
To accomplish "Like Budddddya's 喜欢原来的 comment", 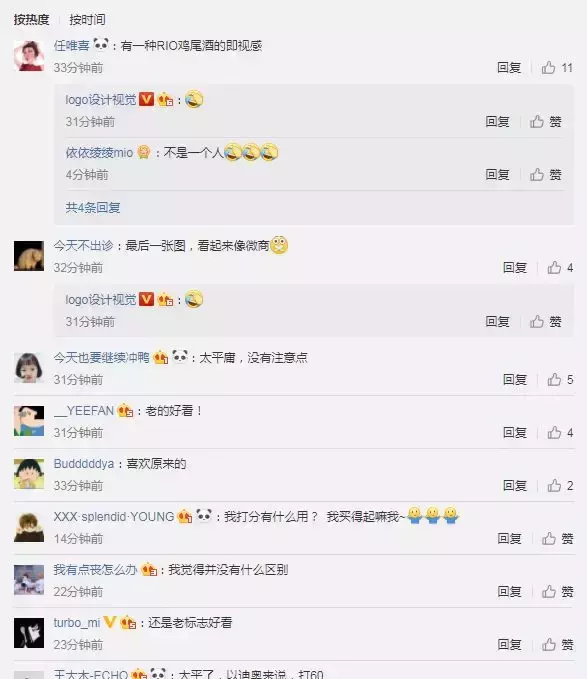I will click(x=560, y=485).
